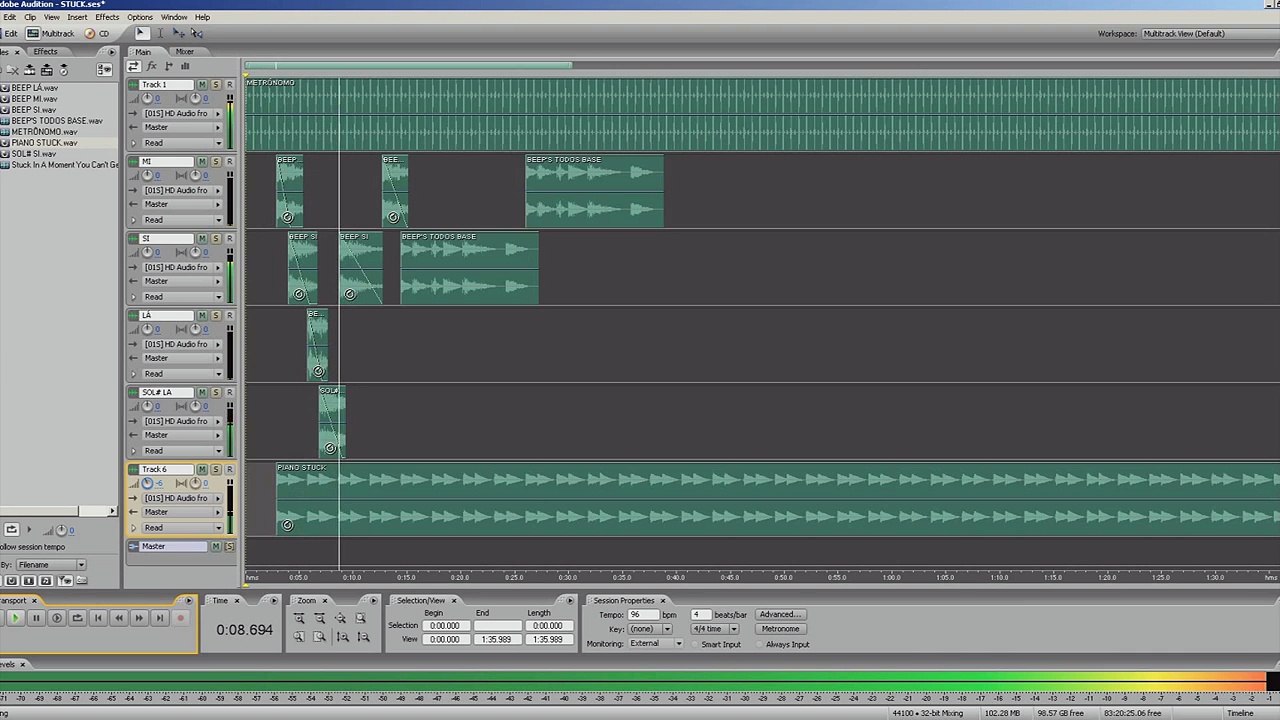
Task: Click the Advanced... button
Action: (780, 614)
